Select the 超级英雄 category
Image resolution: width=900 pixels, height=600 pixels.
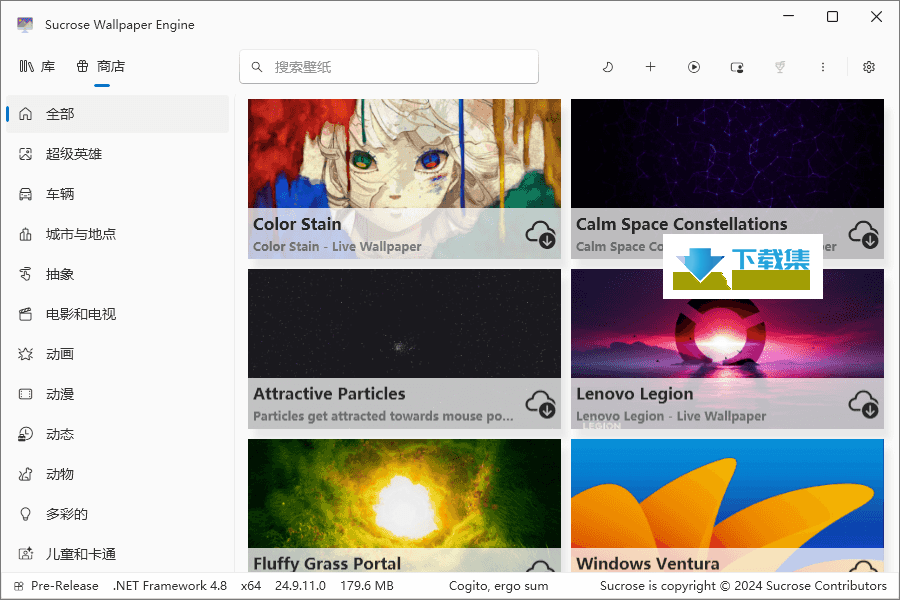coord(117,154)
